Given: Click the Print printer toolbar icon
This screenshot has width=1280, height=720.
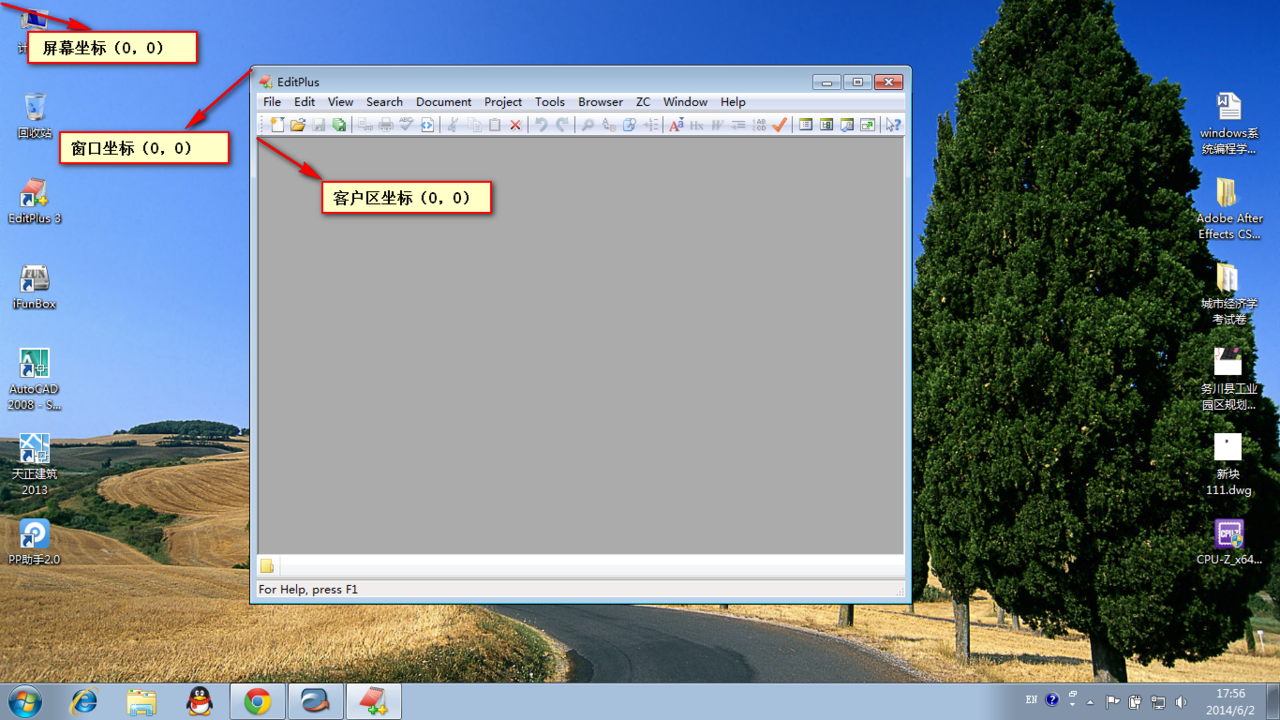Looking at the screenshot, I should 385,125.
